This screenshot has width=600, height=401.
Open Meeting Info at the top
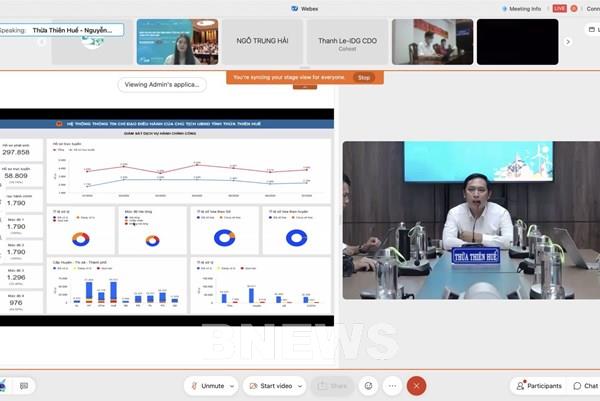[x=520, y=8]
